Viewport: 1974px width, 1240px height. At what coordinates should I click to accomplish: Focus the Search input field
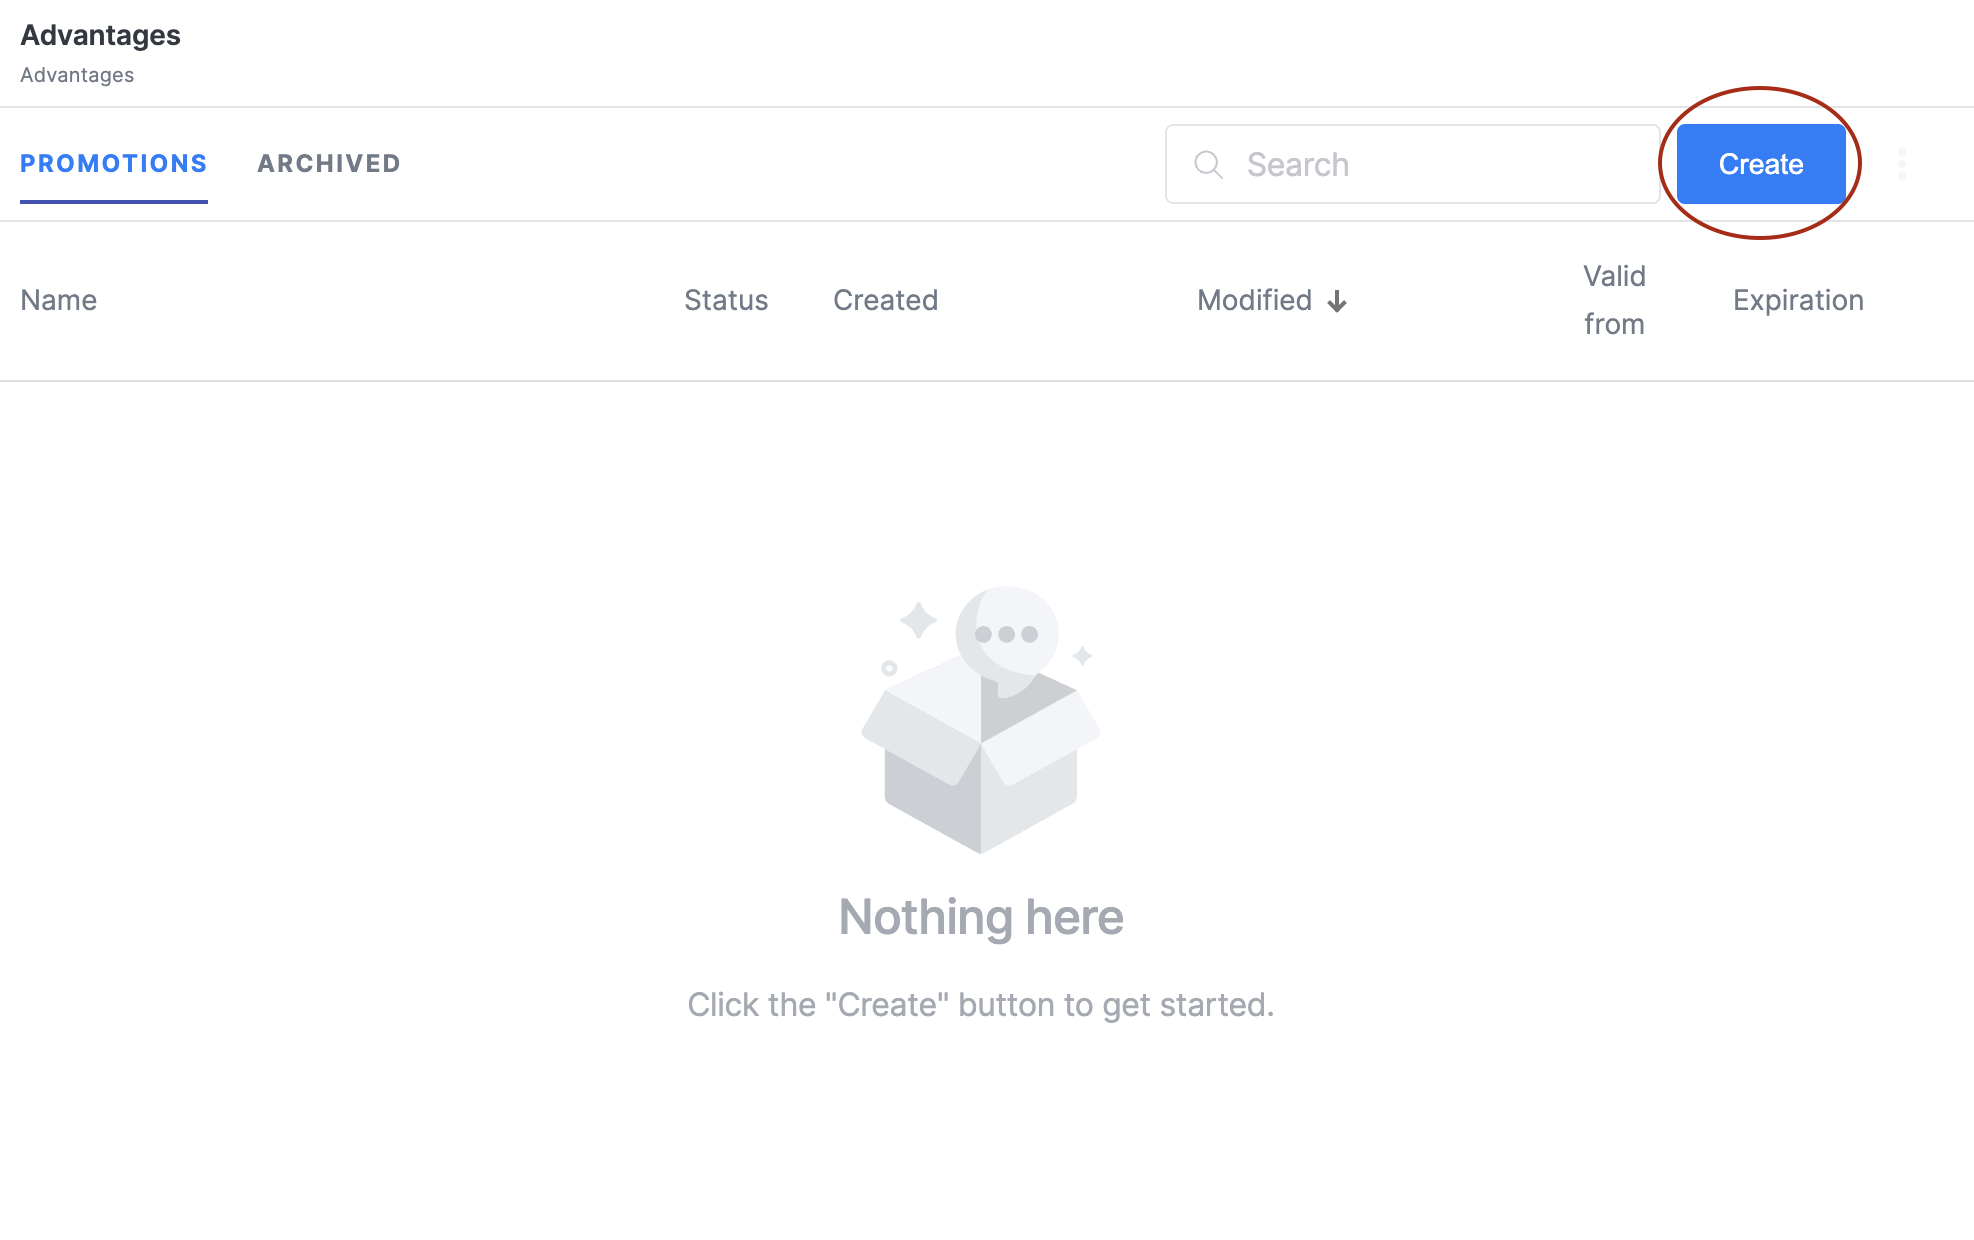(x=1412, y=164)
